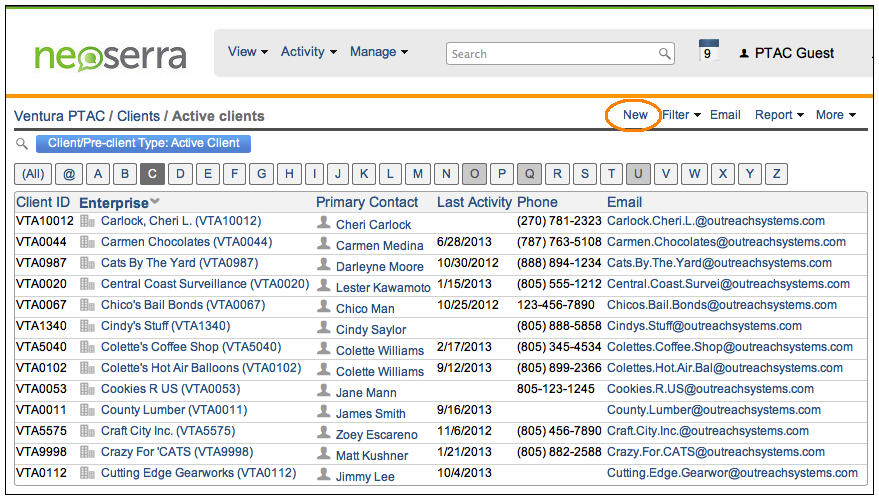Select the letter Q alphabet filter
The height and width of the screenshot is (499, 879).
point(529,174)
